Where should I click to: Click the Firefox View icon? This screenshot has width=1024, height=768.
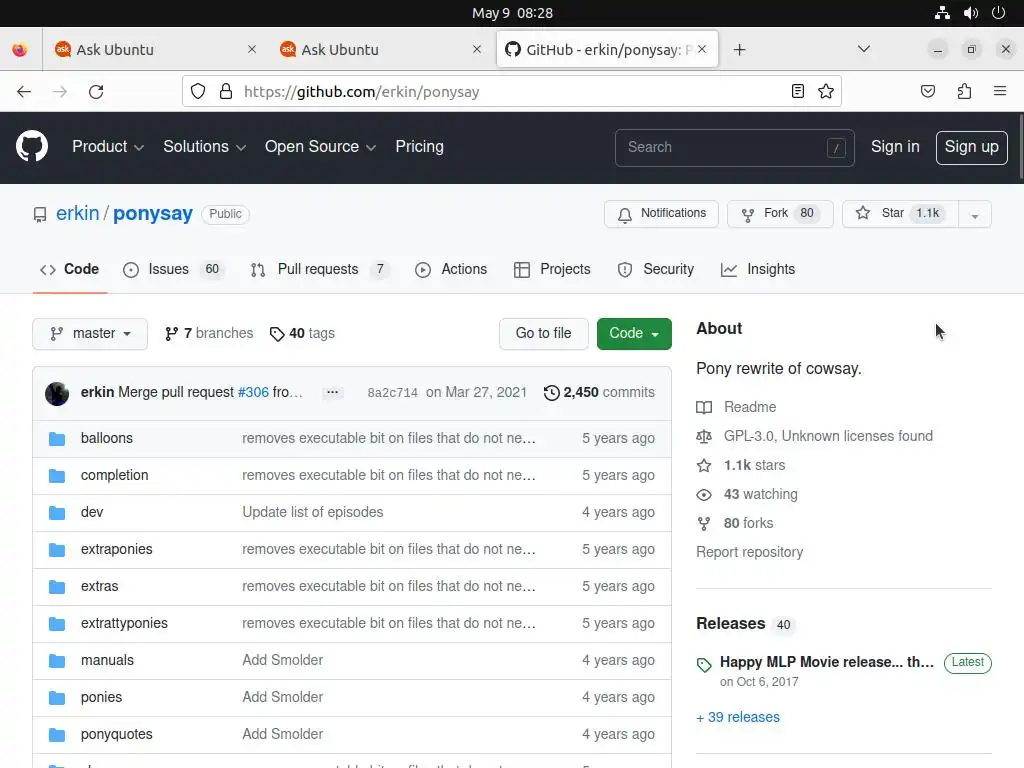(20, 50)
